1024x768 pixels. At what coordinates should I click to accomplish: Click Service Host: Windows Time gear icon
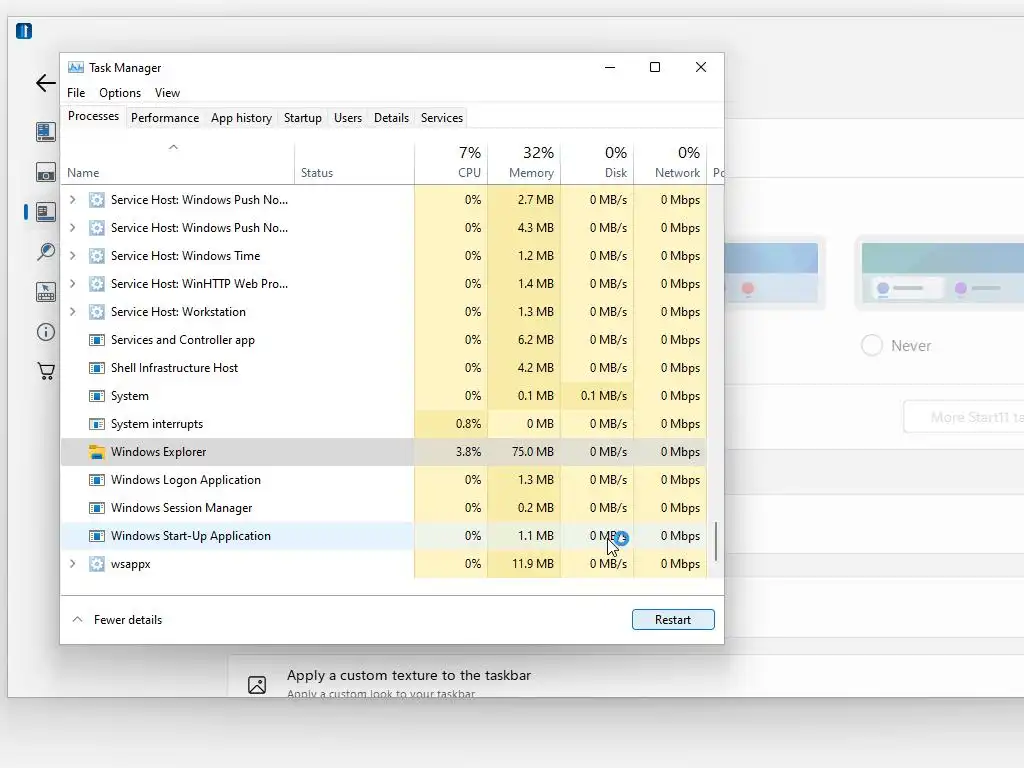(x=97, y=256)
